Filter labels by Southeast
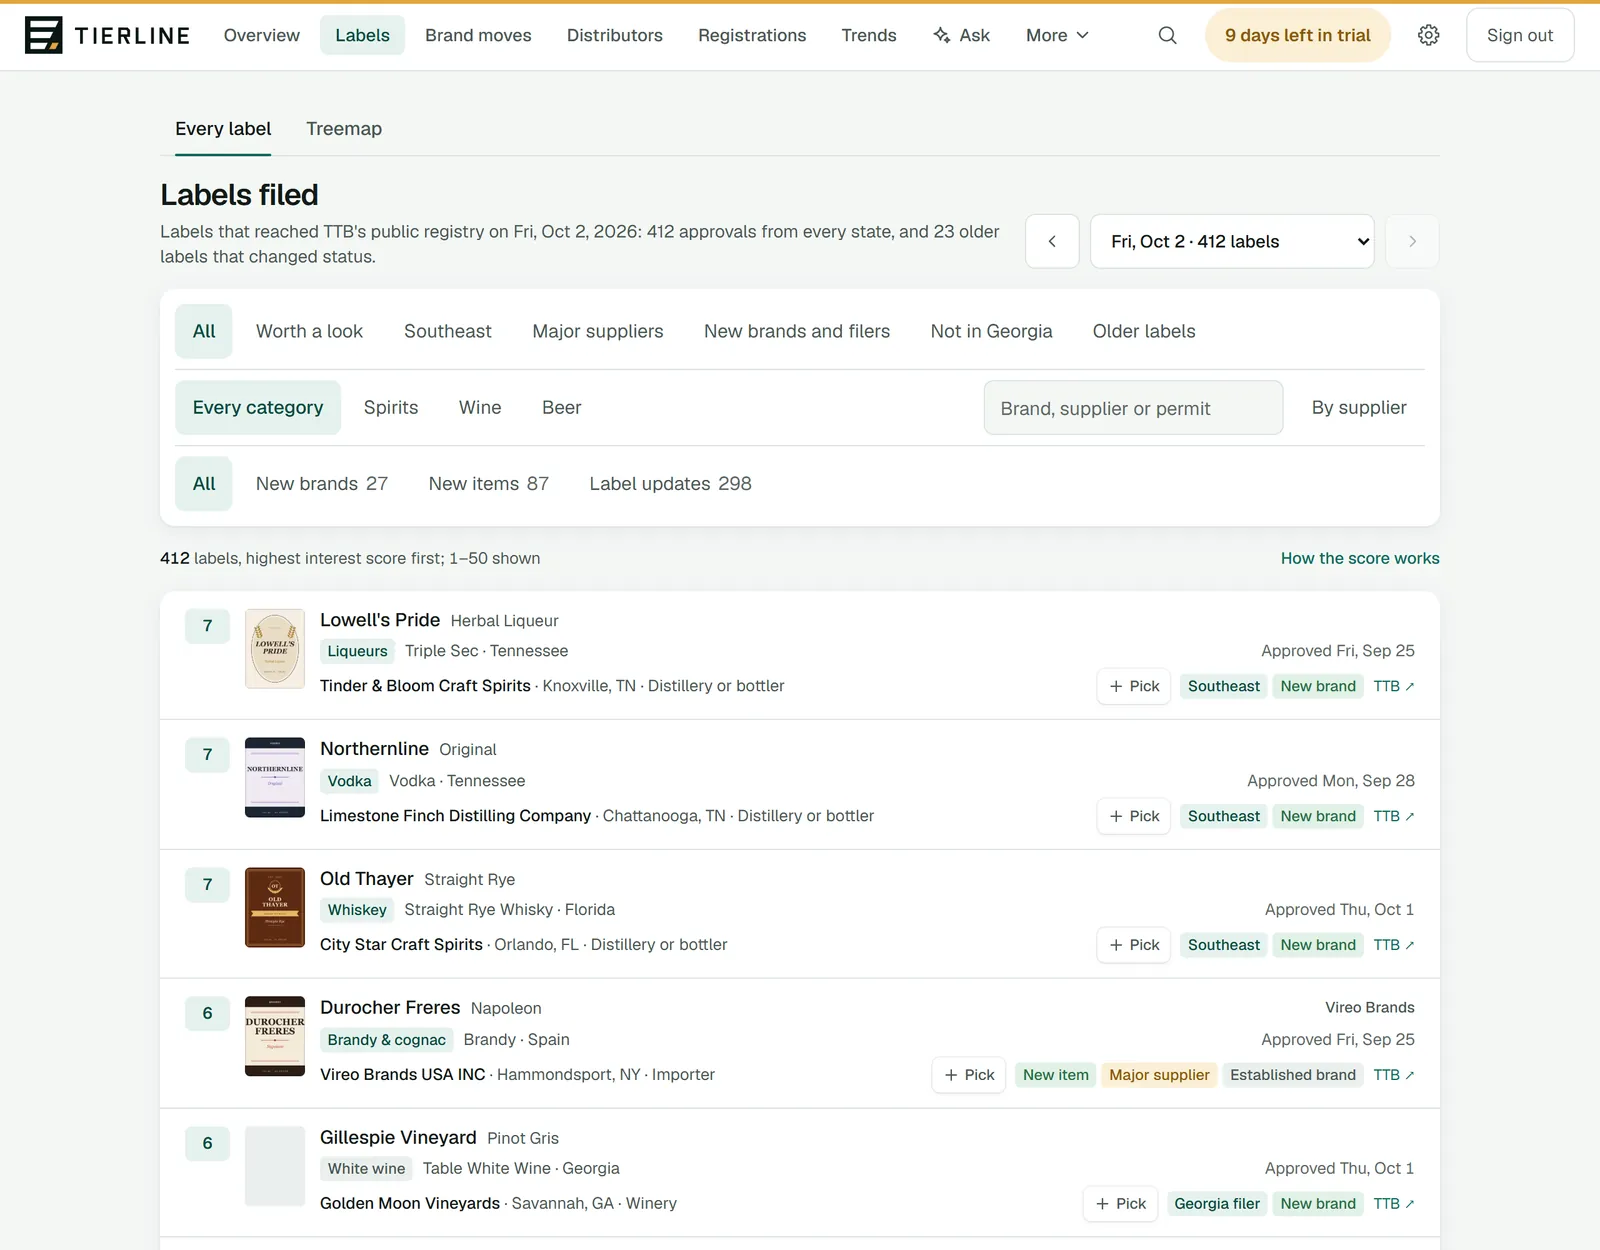The image size is (1600, 1250). point(448,331)
